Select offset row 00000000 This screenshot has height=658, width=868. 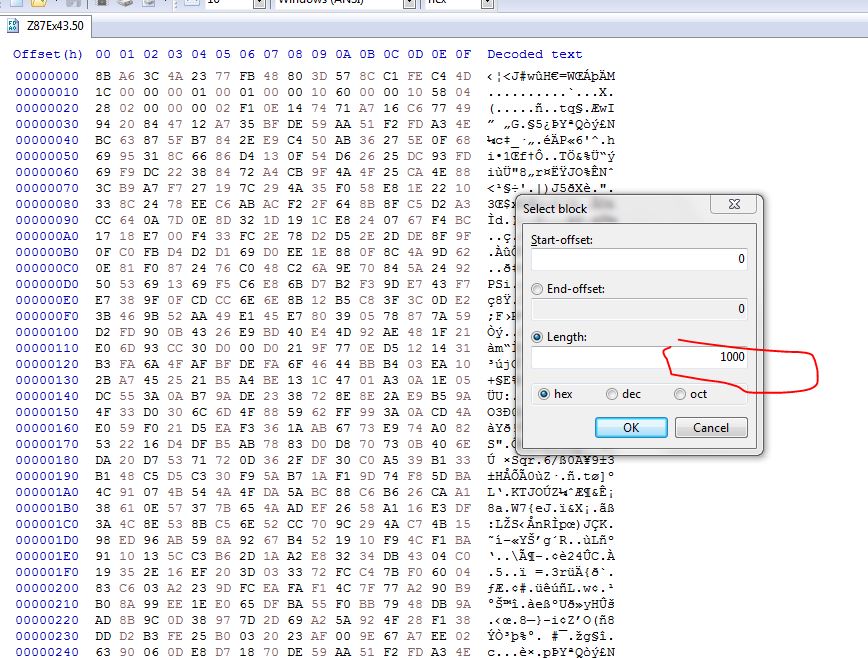(47, 76)
